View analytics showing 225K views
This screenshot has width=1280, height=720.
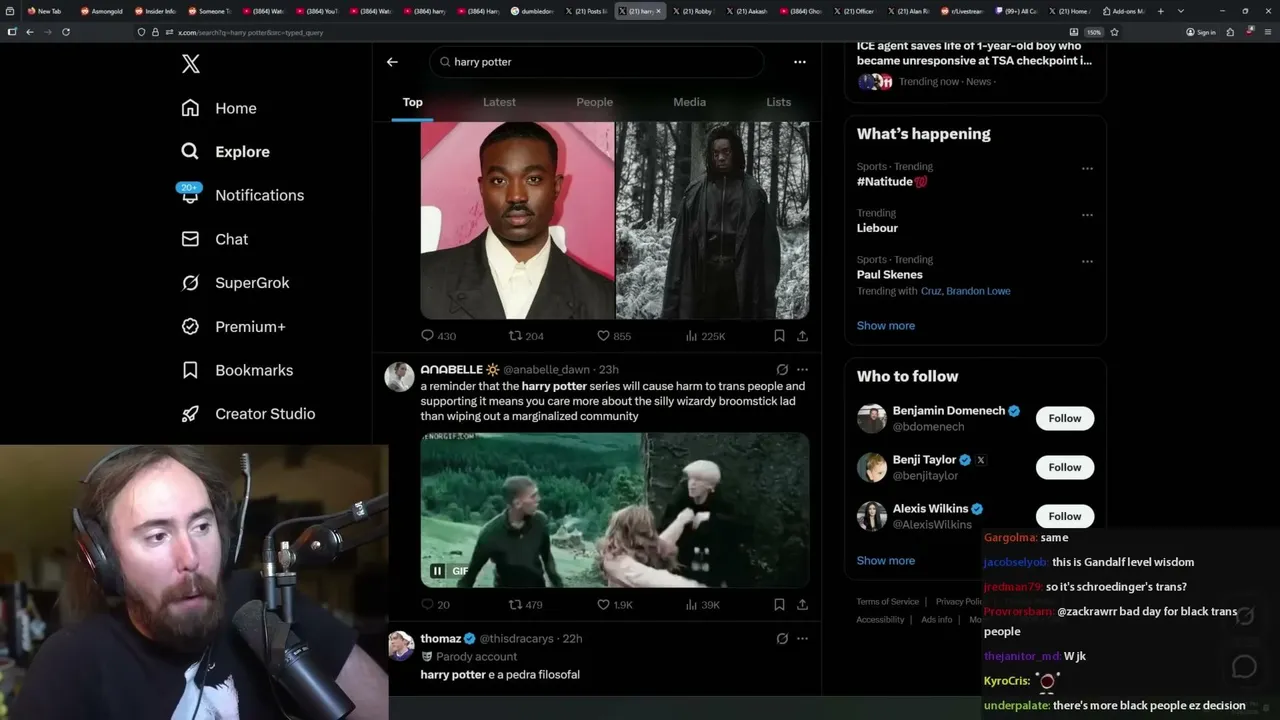tap(705, 336)
